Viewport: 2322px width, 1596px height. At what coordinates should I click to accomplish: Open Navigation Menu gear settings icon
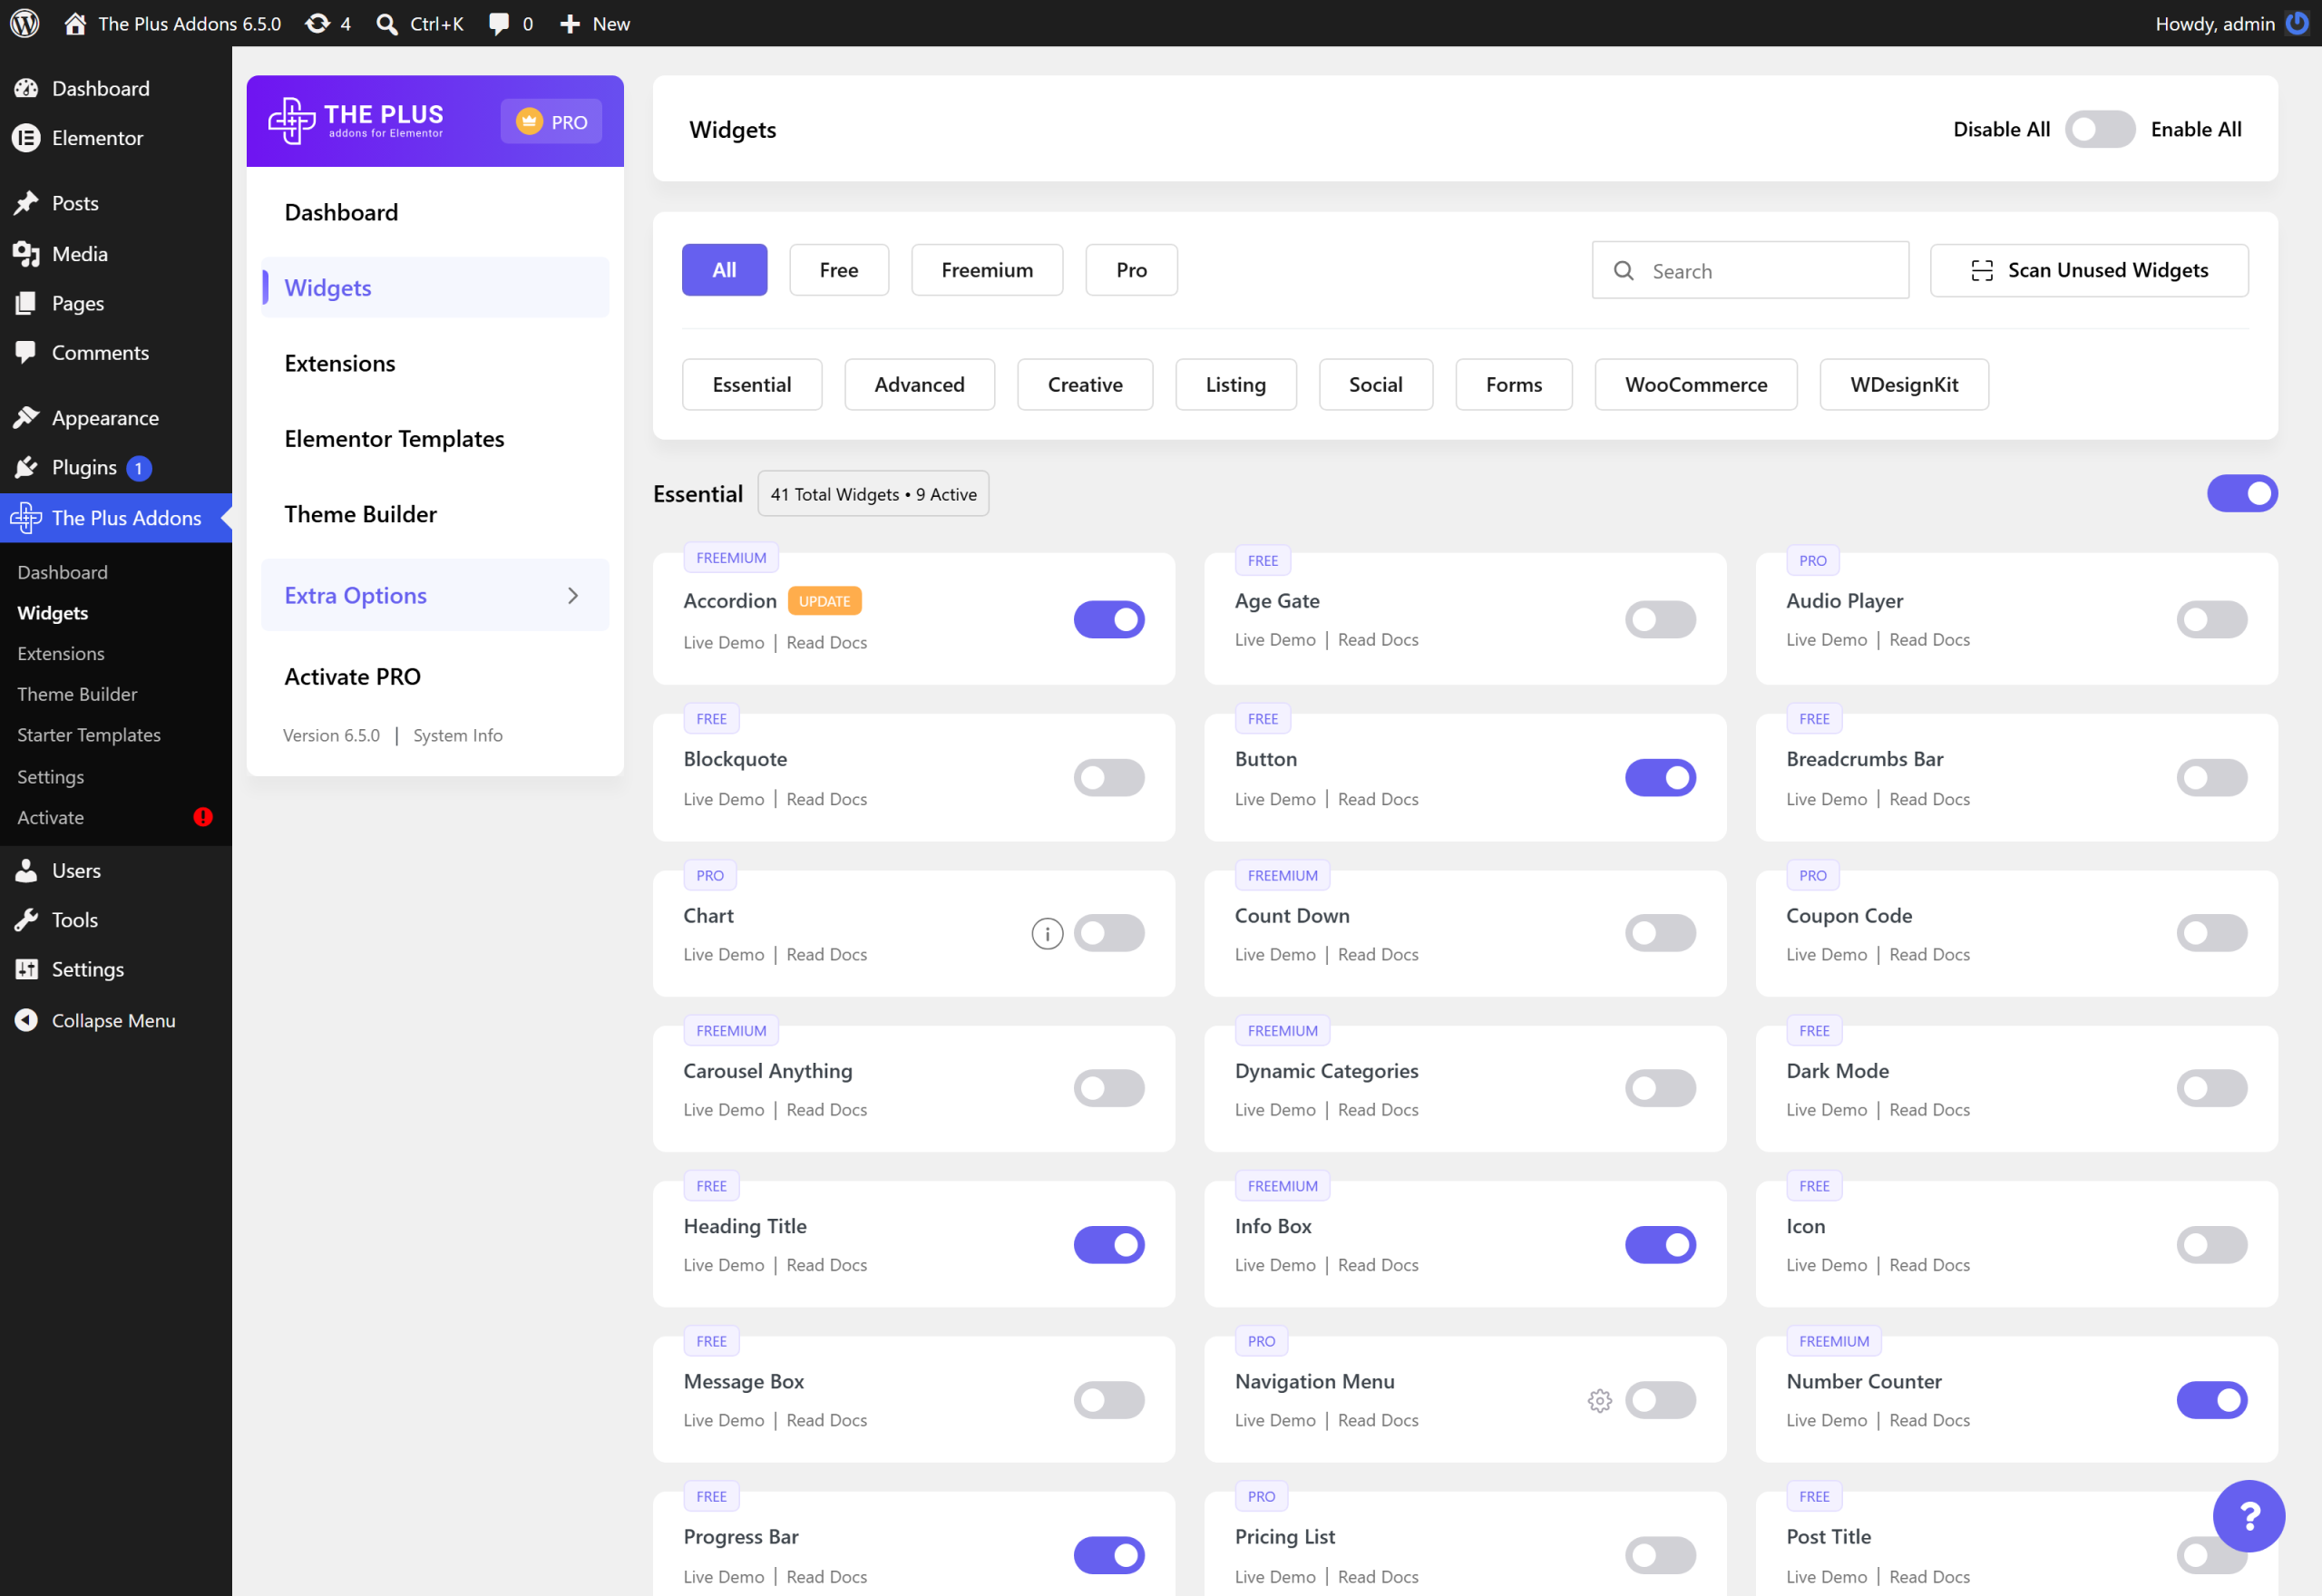[1599, 1400]
